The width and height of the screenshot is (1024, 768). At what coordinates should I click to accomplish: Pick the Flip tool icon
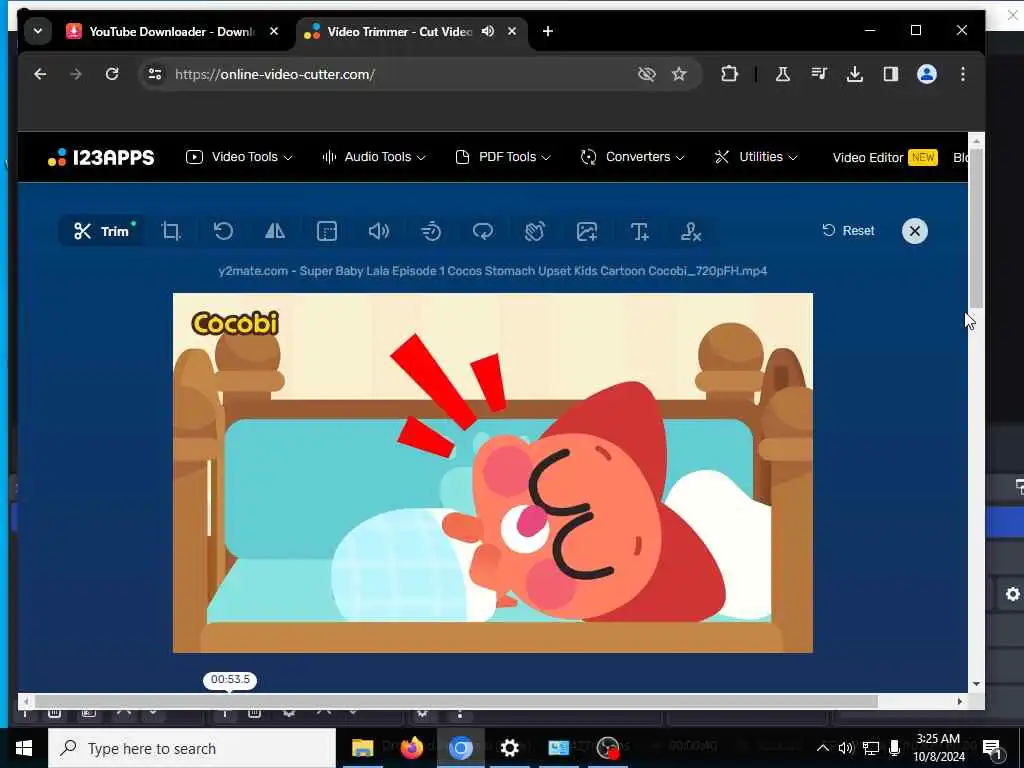click(275, 231)
